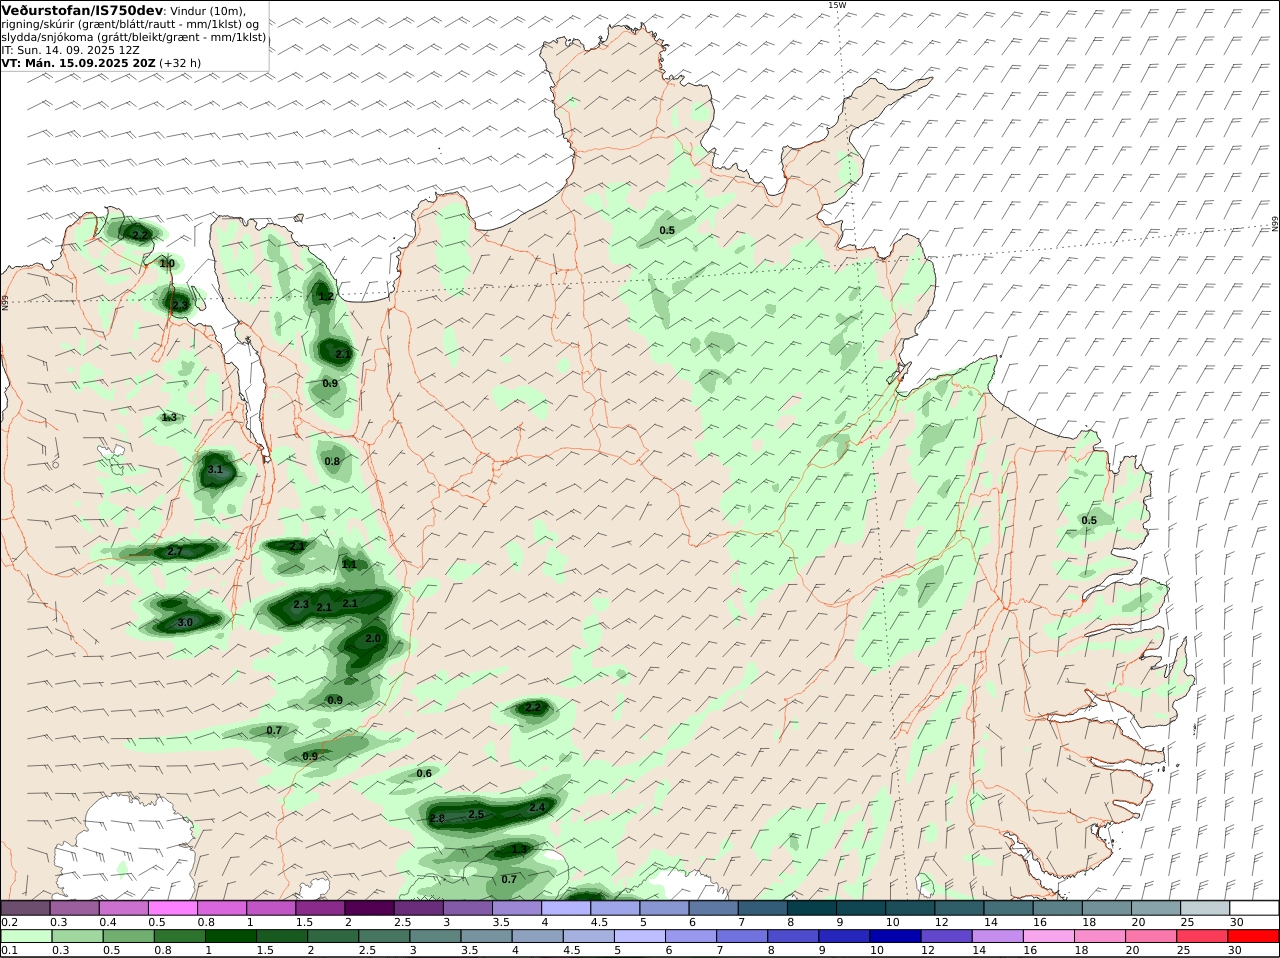Click the 2.8 precipitation value on the map
The width and height of the screenshot is (1280, 958).
437,819
